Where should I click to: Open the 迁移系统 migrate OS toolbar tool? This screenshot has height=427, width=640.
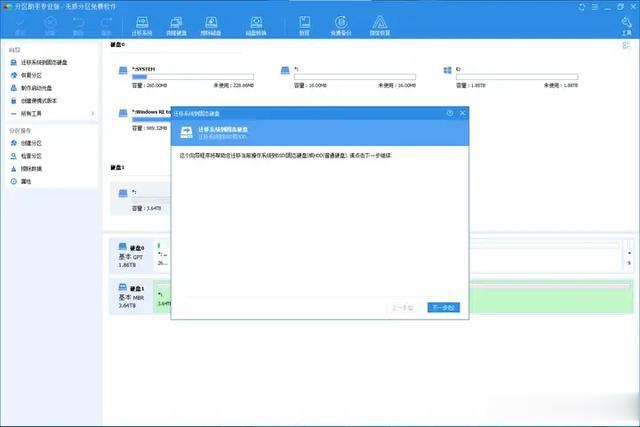pos(142,26)
